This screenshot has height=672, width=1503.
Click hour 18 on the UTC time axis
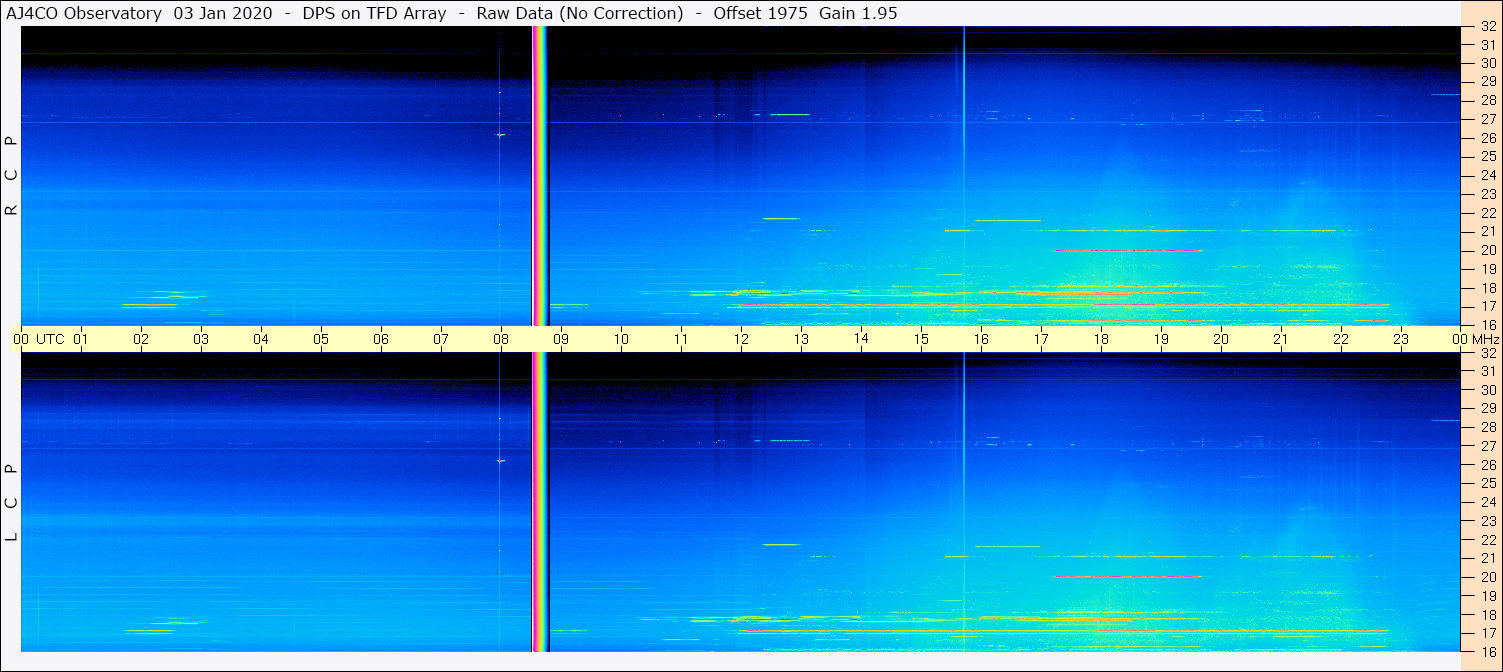[x=1101, y=339]
